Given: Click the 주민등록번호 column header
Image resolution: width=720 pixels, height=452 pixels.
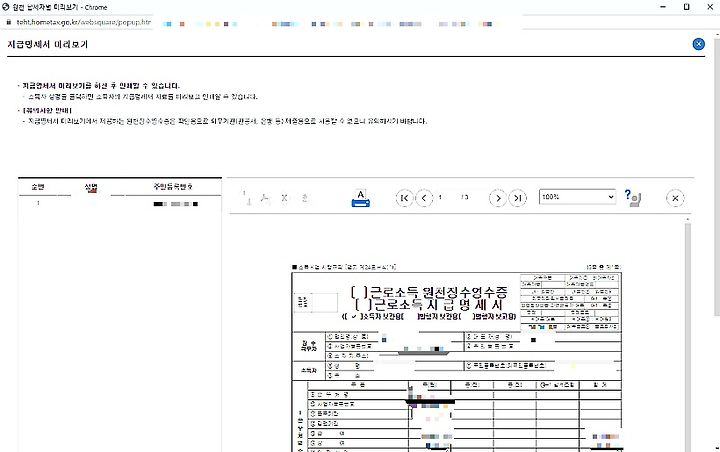Looking at the screenshot, I should 173,187.
